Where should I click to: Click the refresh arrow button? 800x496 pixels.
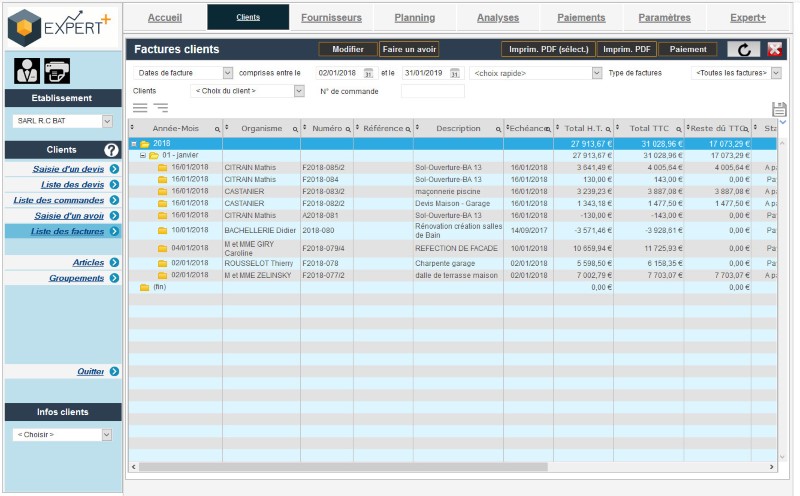tap(743, 49)
